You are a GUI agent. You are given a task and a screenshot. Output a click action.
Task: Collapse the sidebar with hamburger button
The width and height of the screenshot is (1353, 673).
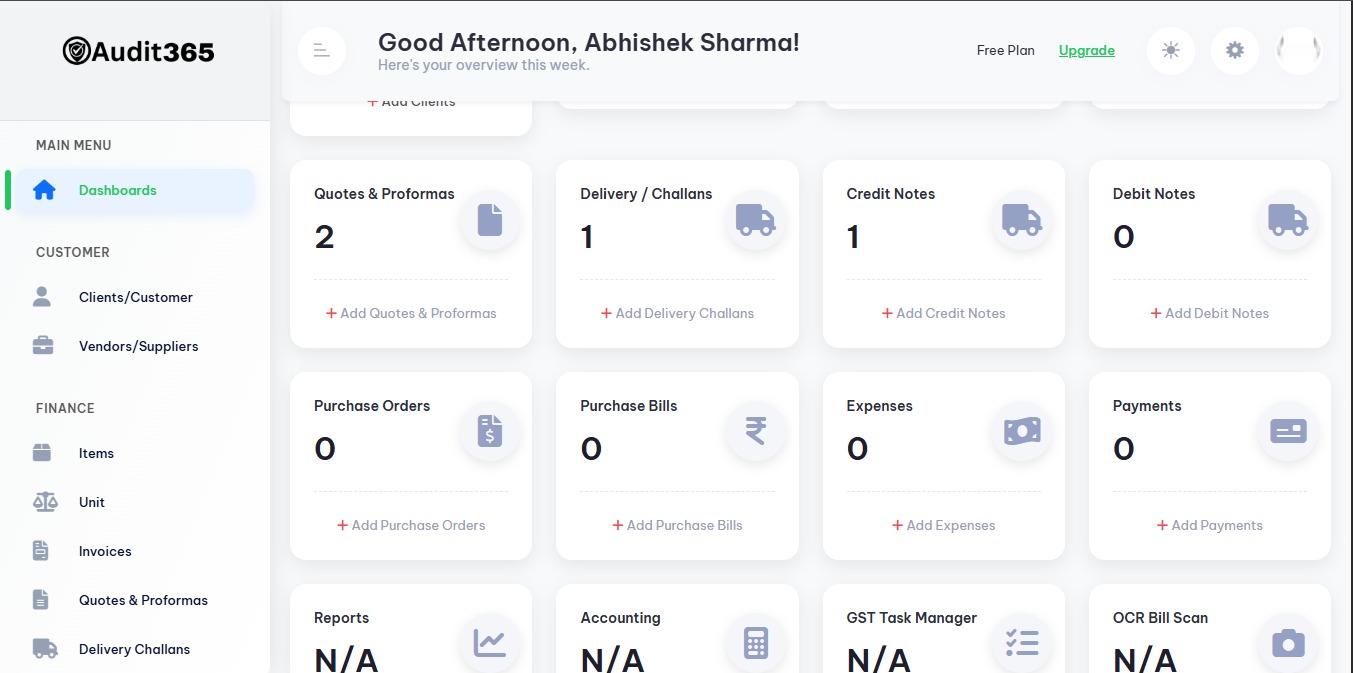tap(322, 50)
